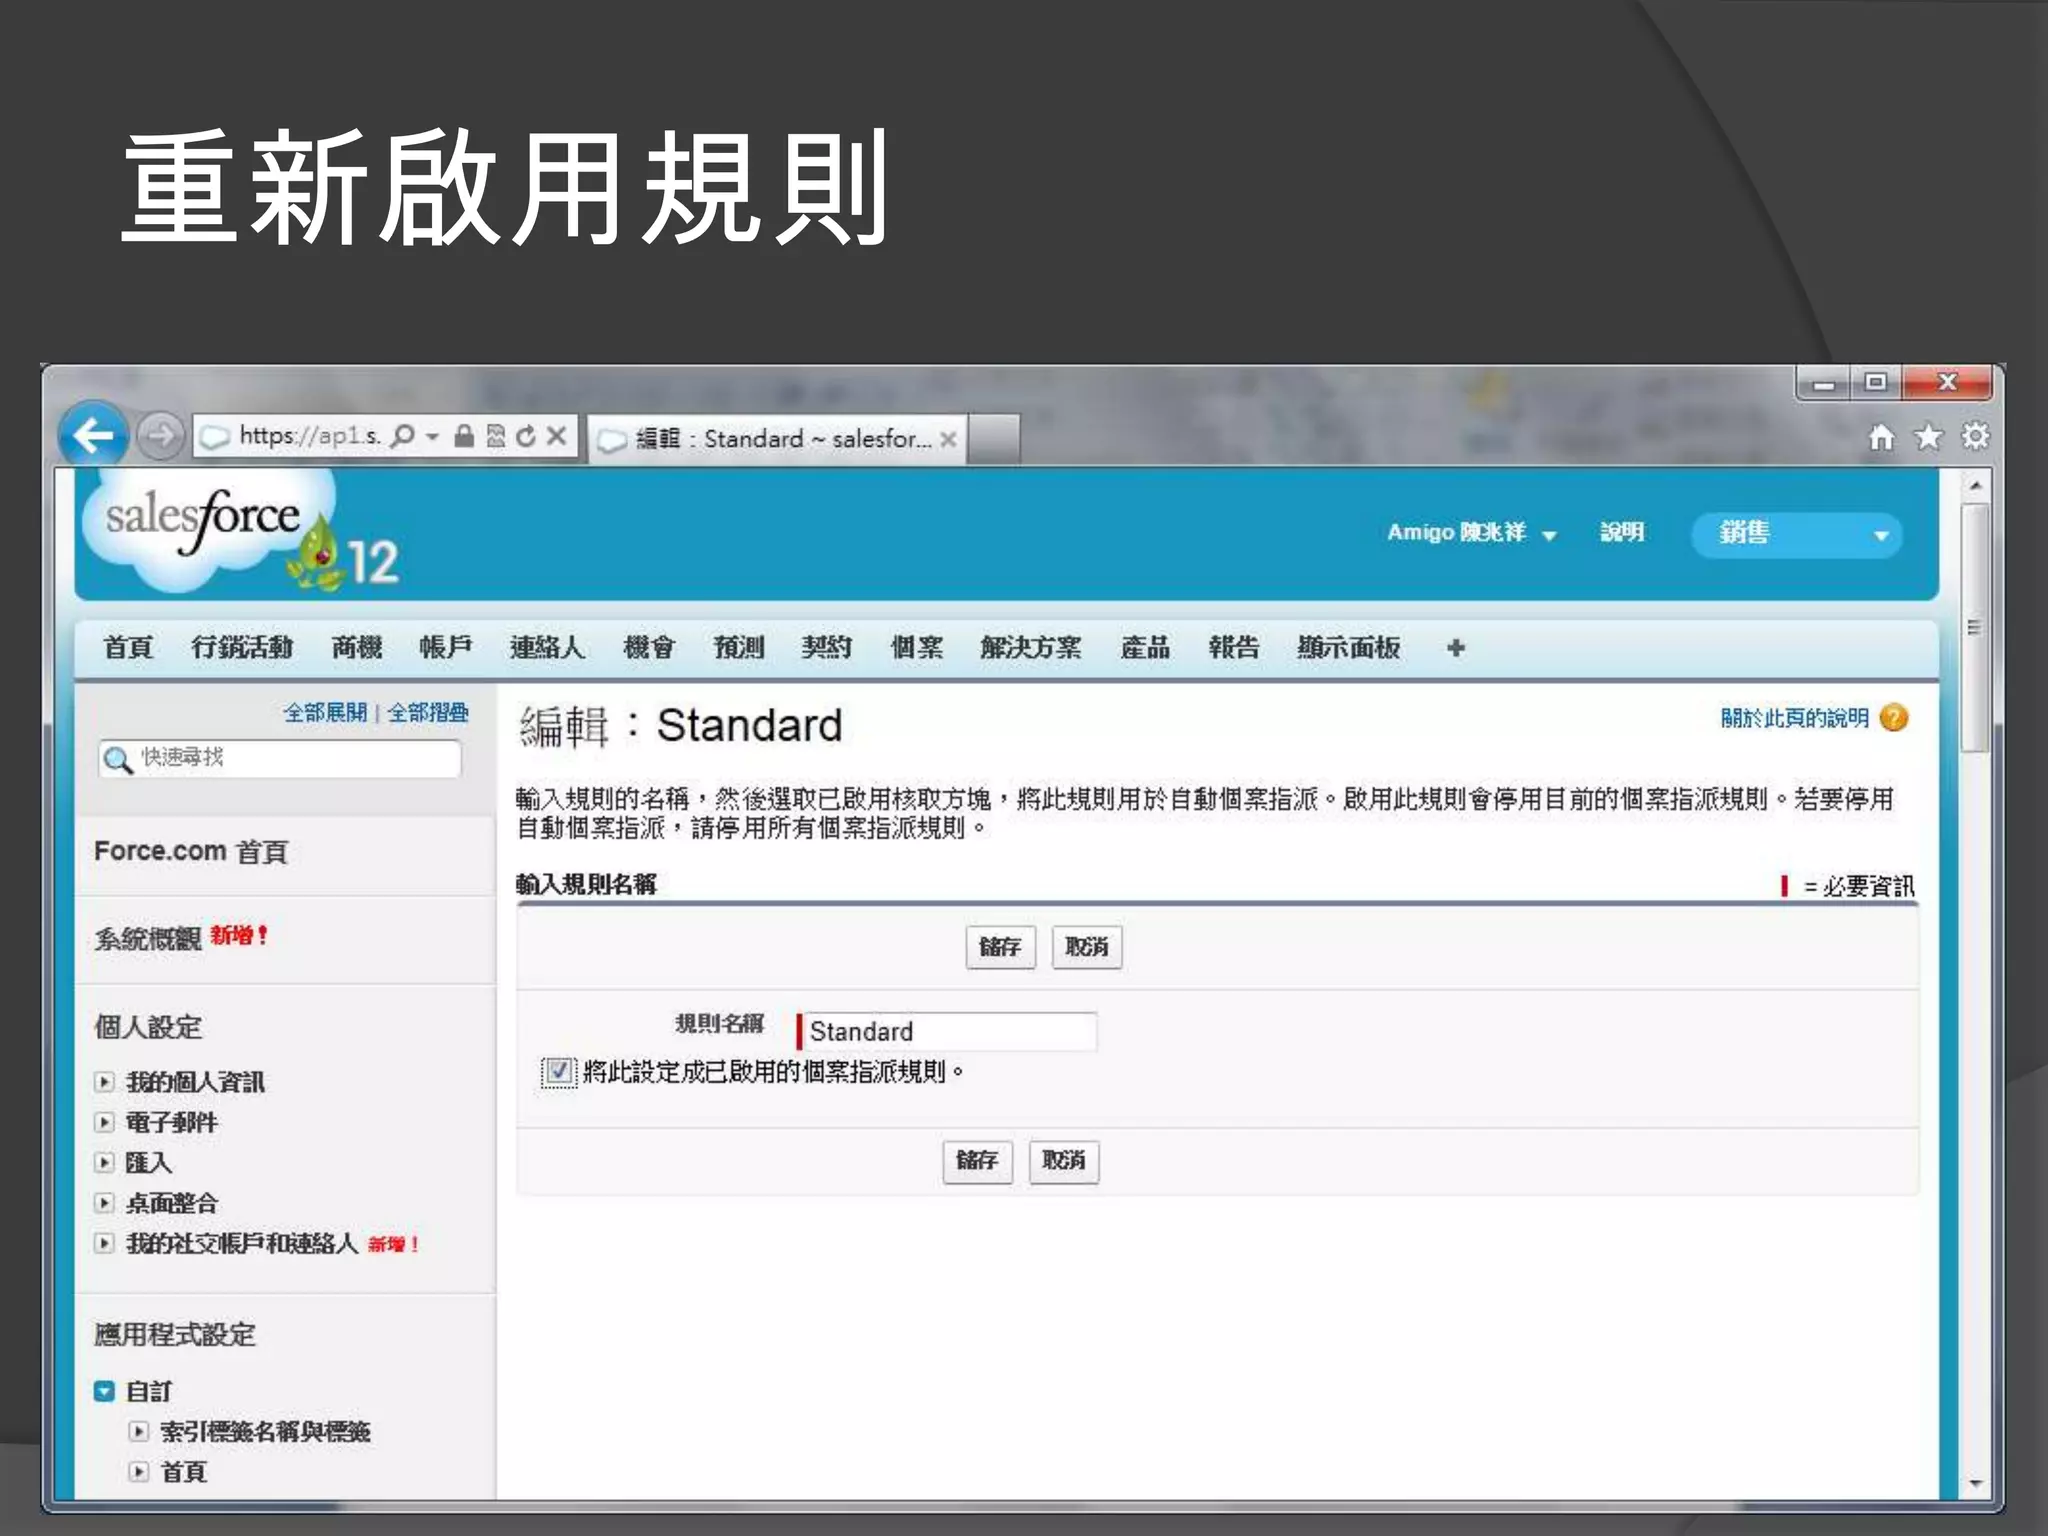Open the 帳戶 tab
2048x1536 pixels.
446,648
